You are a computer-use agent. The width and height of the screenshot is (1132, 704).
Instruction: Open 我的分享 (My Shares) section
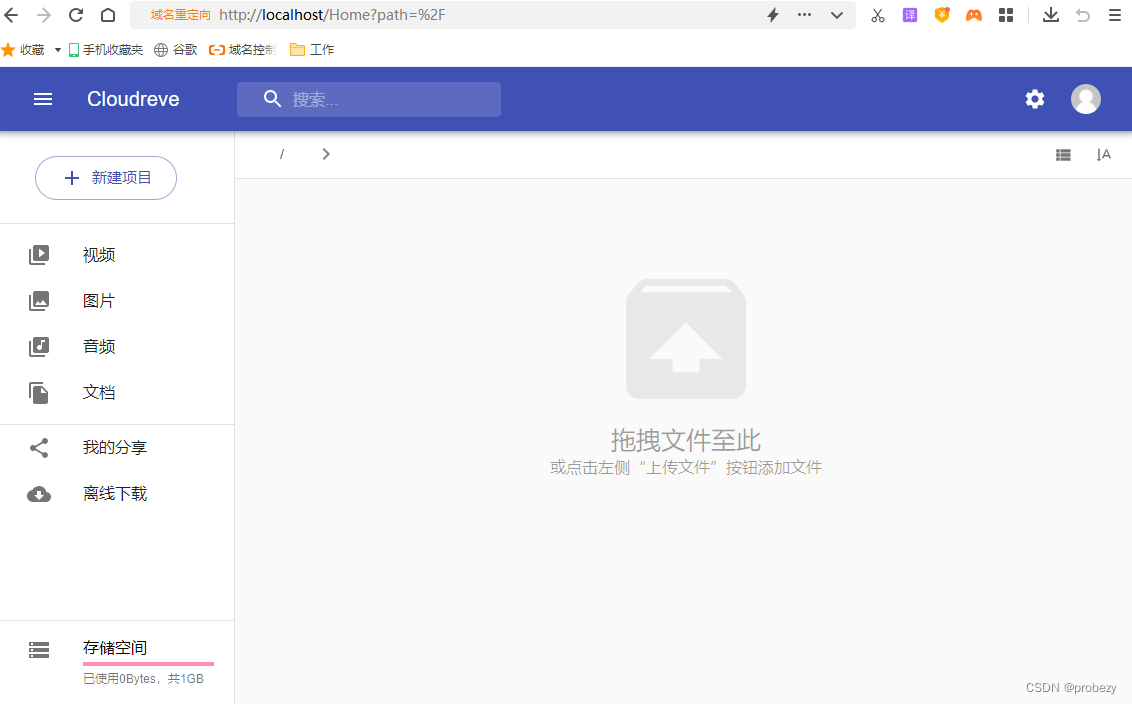coord(114,447)
